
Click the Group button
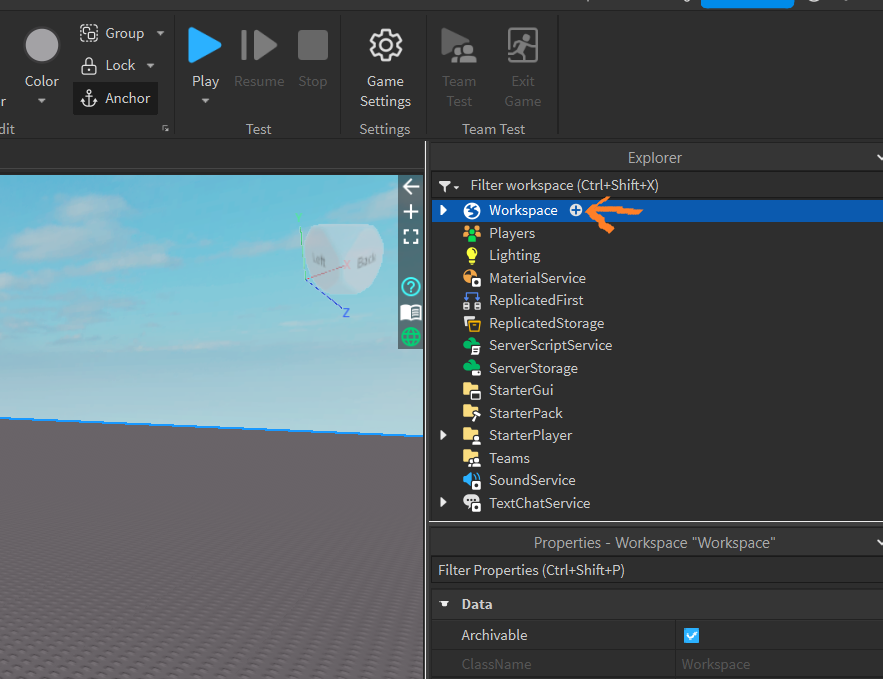tap(112, 33)
